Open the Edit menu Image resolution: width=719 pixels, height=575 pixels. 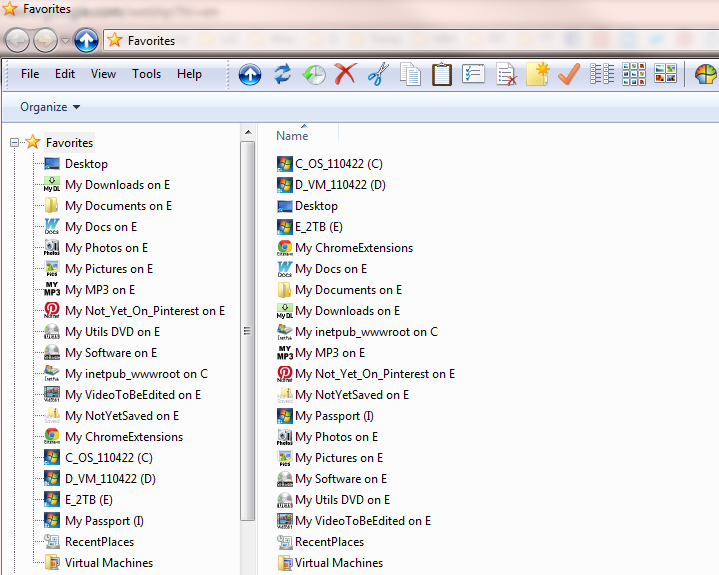pos(65,74)
